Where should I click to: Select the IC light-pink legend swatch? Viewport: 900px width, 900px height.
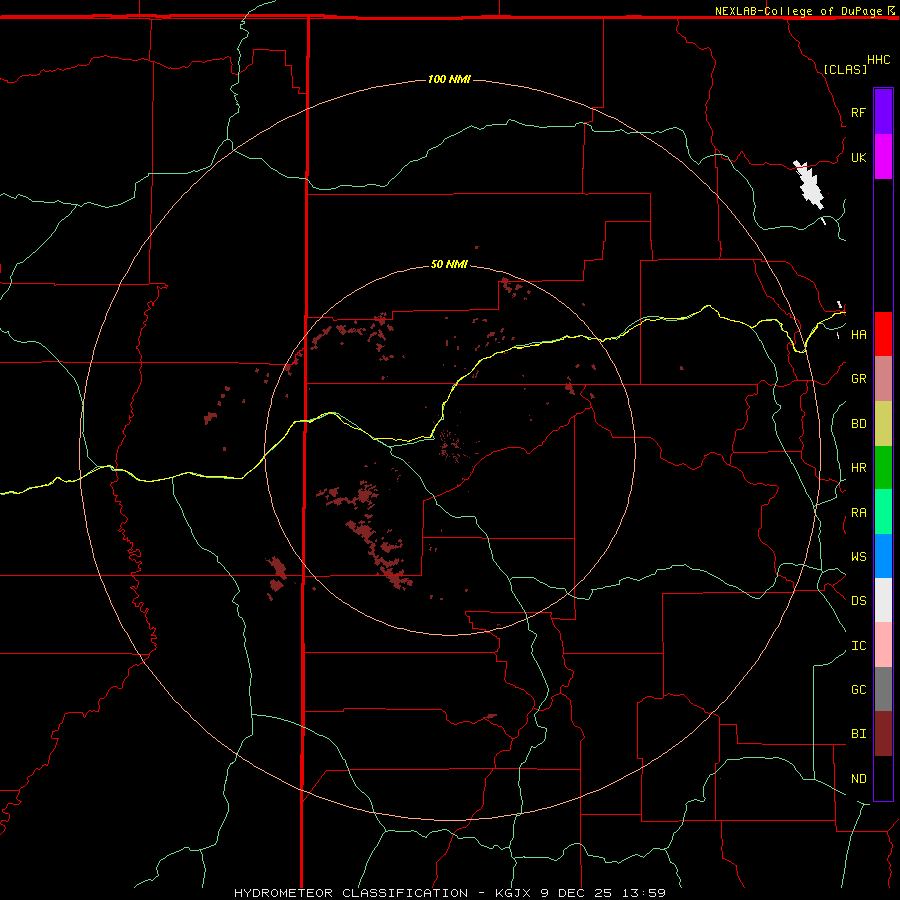pos(883,645)
